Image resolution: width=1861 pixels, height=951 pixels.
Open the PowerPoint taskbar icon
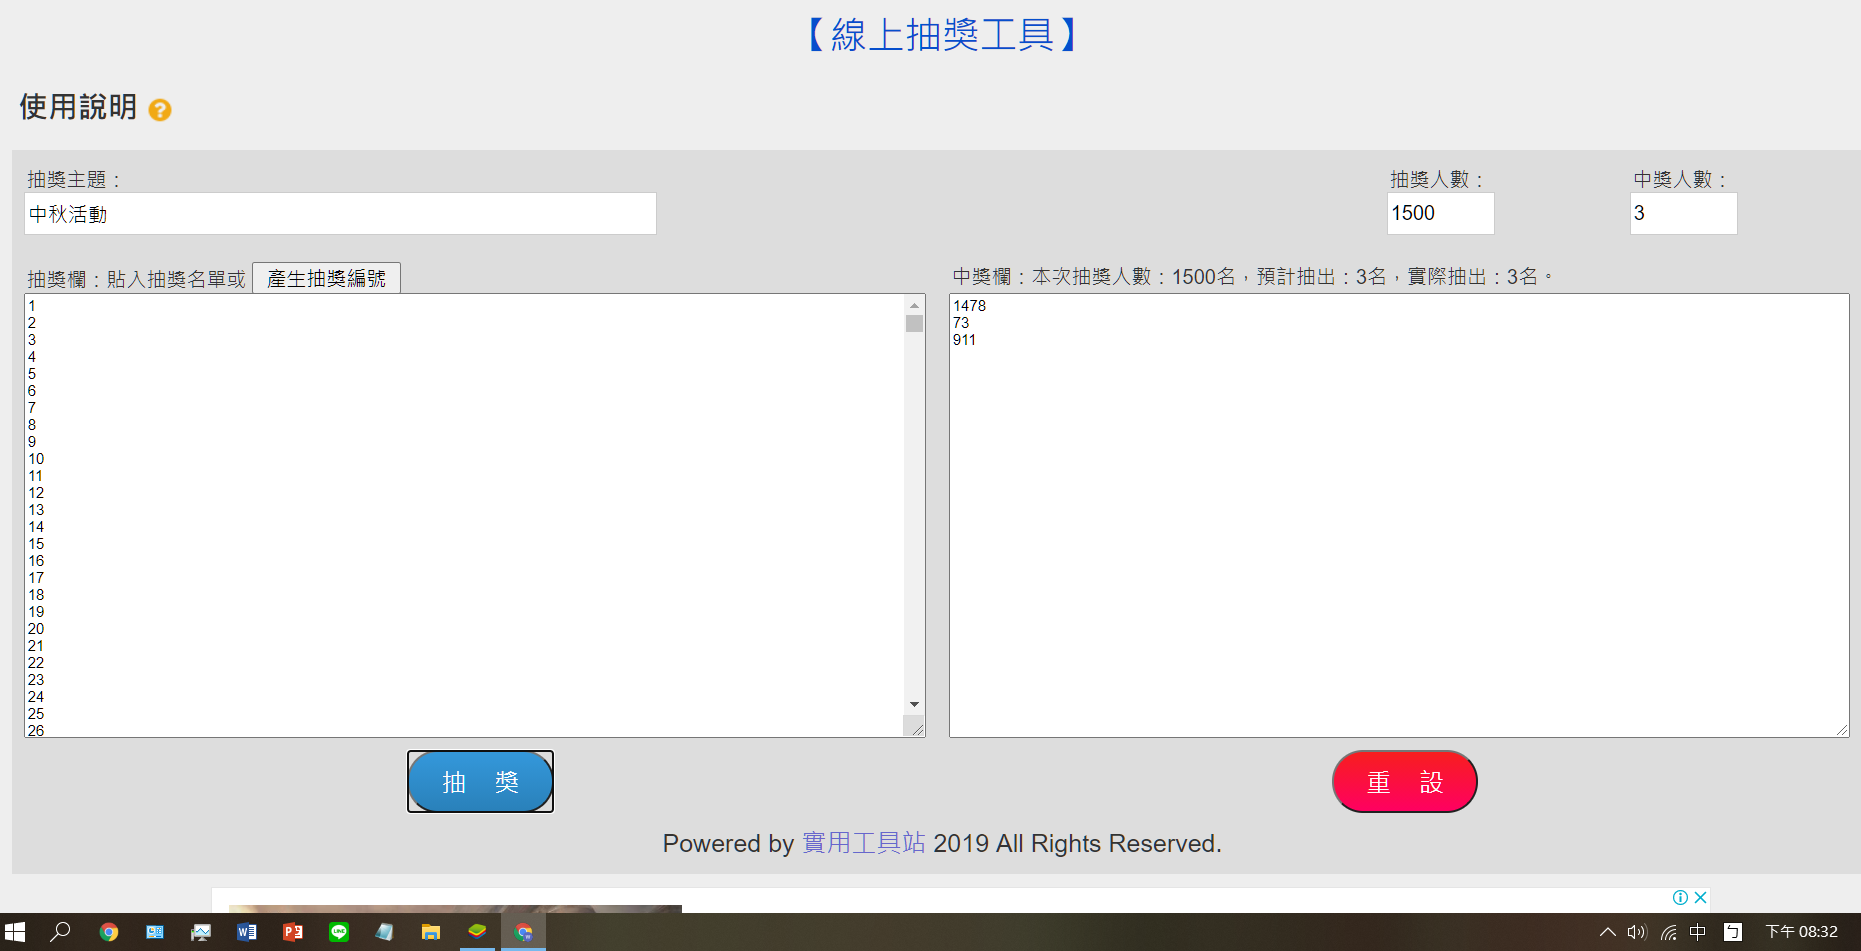pos(293,932)
